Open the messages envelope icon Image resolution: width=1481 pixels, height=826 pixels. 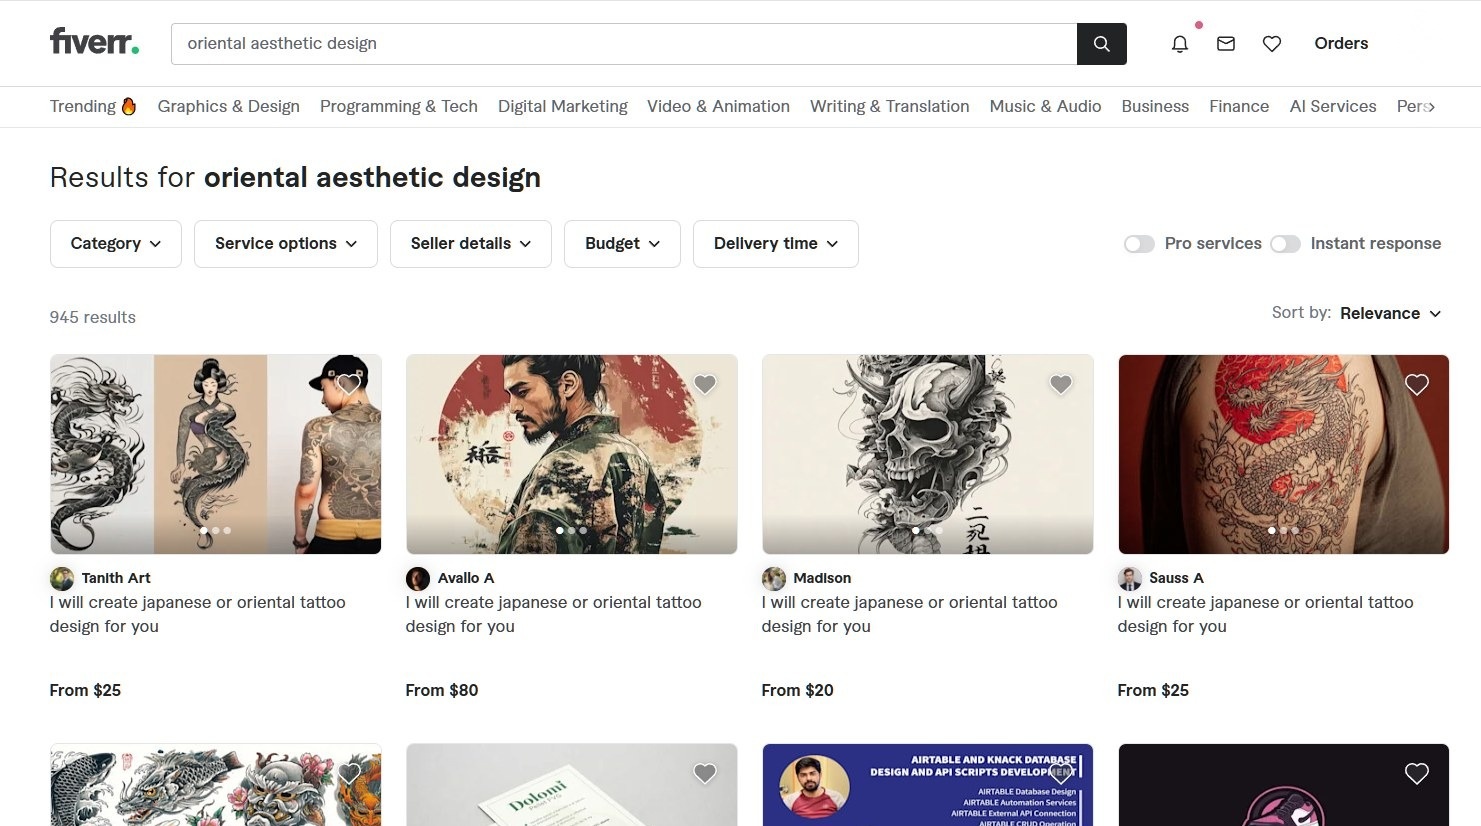click(x=1226, y=44)
